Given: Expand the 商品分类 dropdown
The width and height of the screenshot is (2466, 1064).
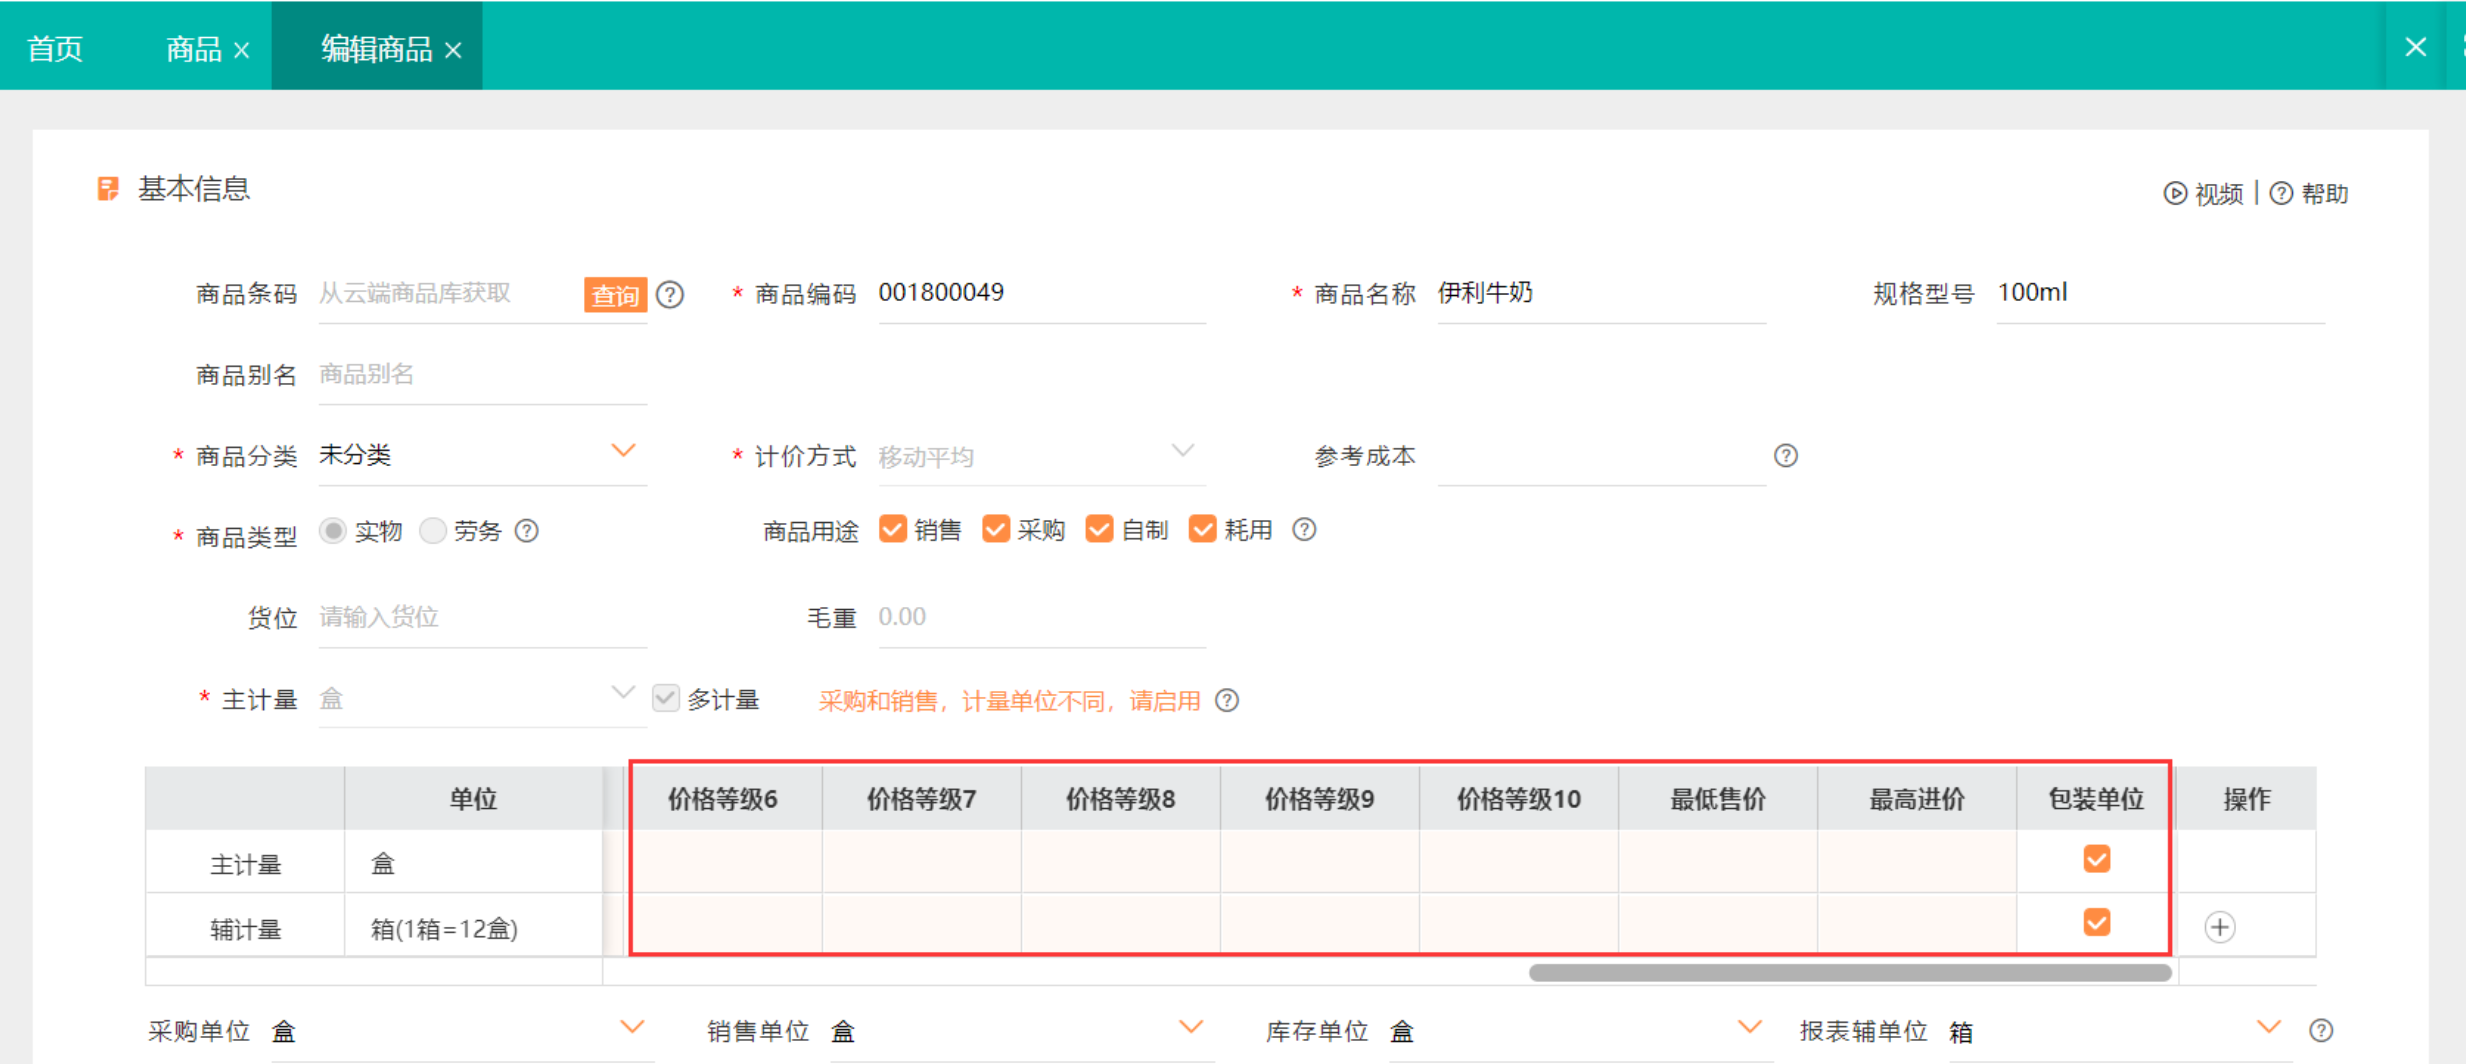Looking at the screenshot, I should point(623,452).
